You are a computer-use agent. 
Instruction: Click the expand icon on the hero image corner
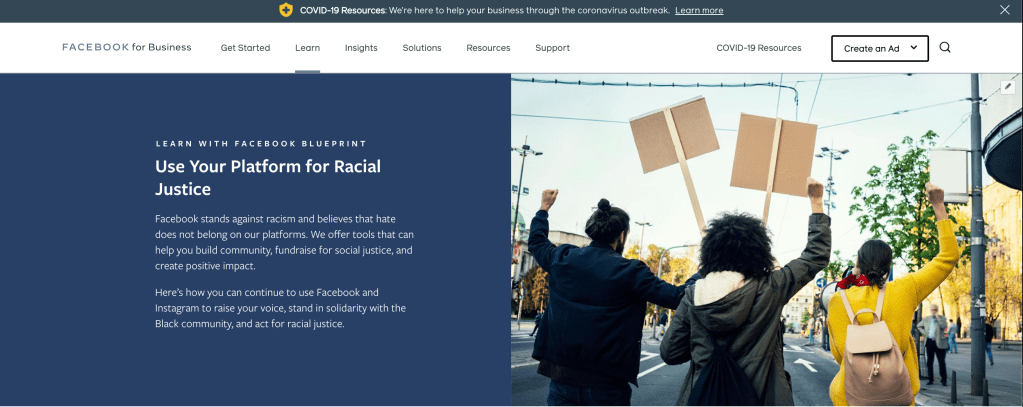tap(1008, 87)
